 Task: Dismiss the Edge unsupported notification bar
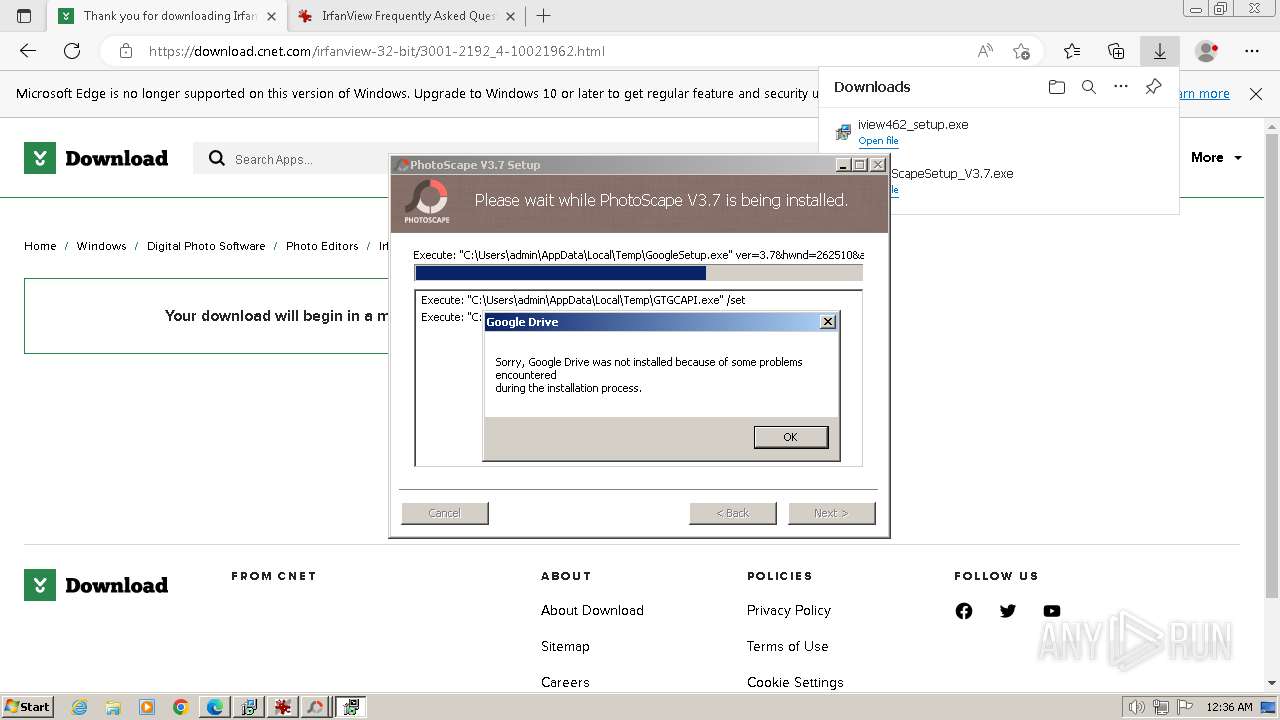[1256, 94]
